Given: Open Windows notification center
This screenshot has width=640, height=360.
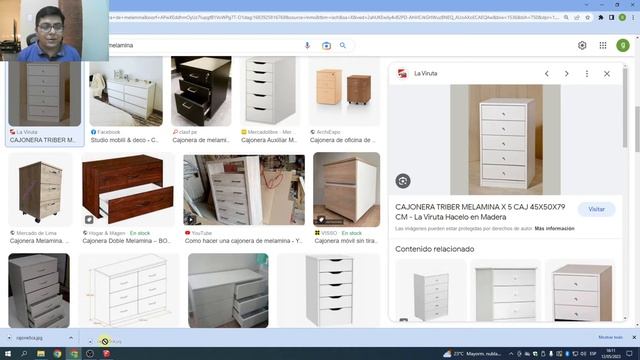Looking at the screenshot, I should [x=629, y=353].
